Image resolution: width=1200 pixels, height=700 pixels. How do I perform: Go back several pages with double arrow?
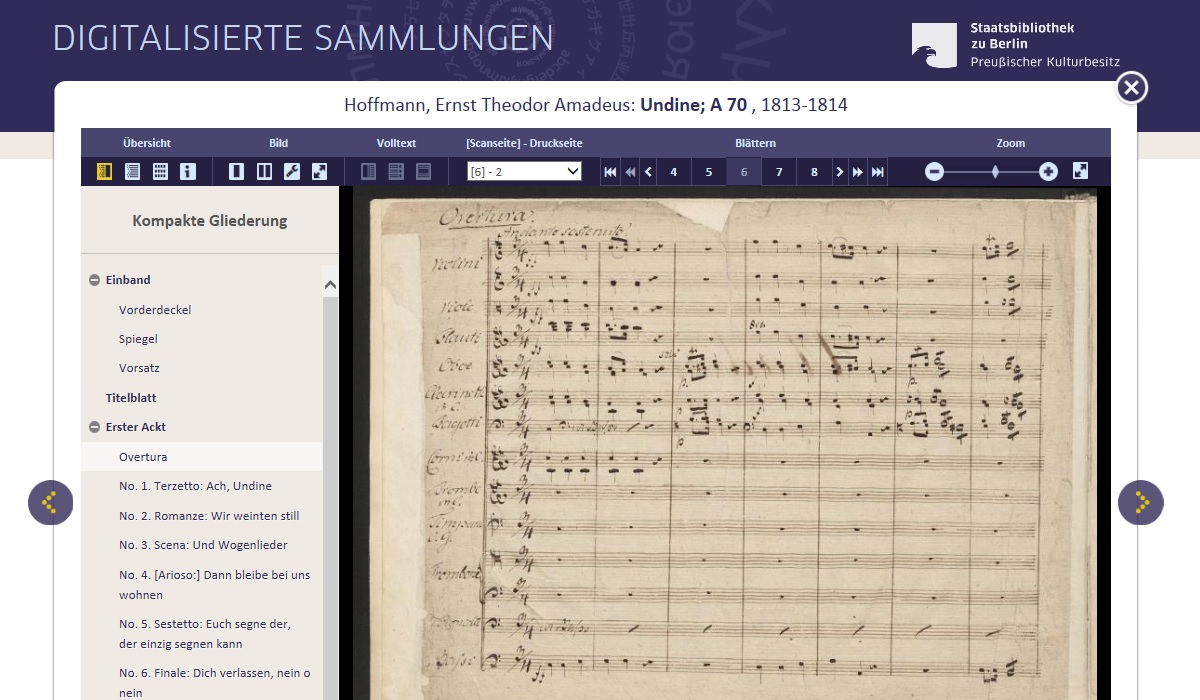coord(630,172)
